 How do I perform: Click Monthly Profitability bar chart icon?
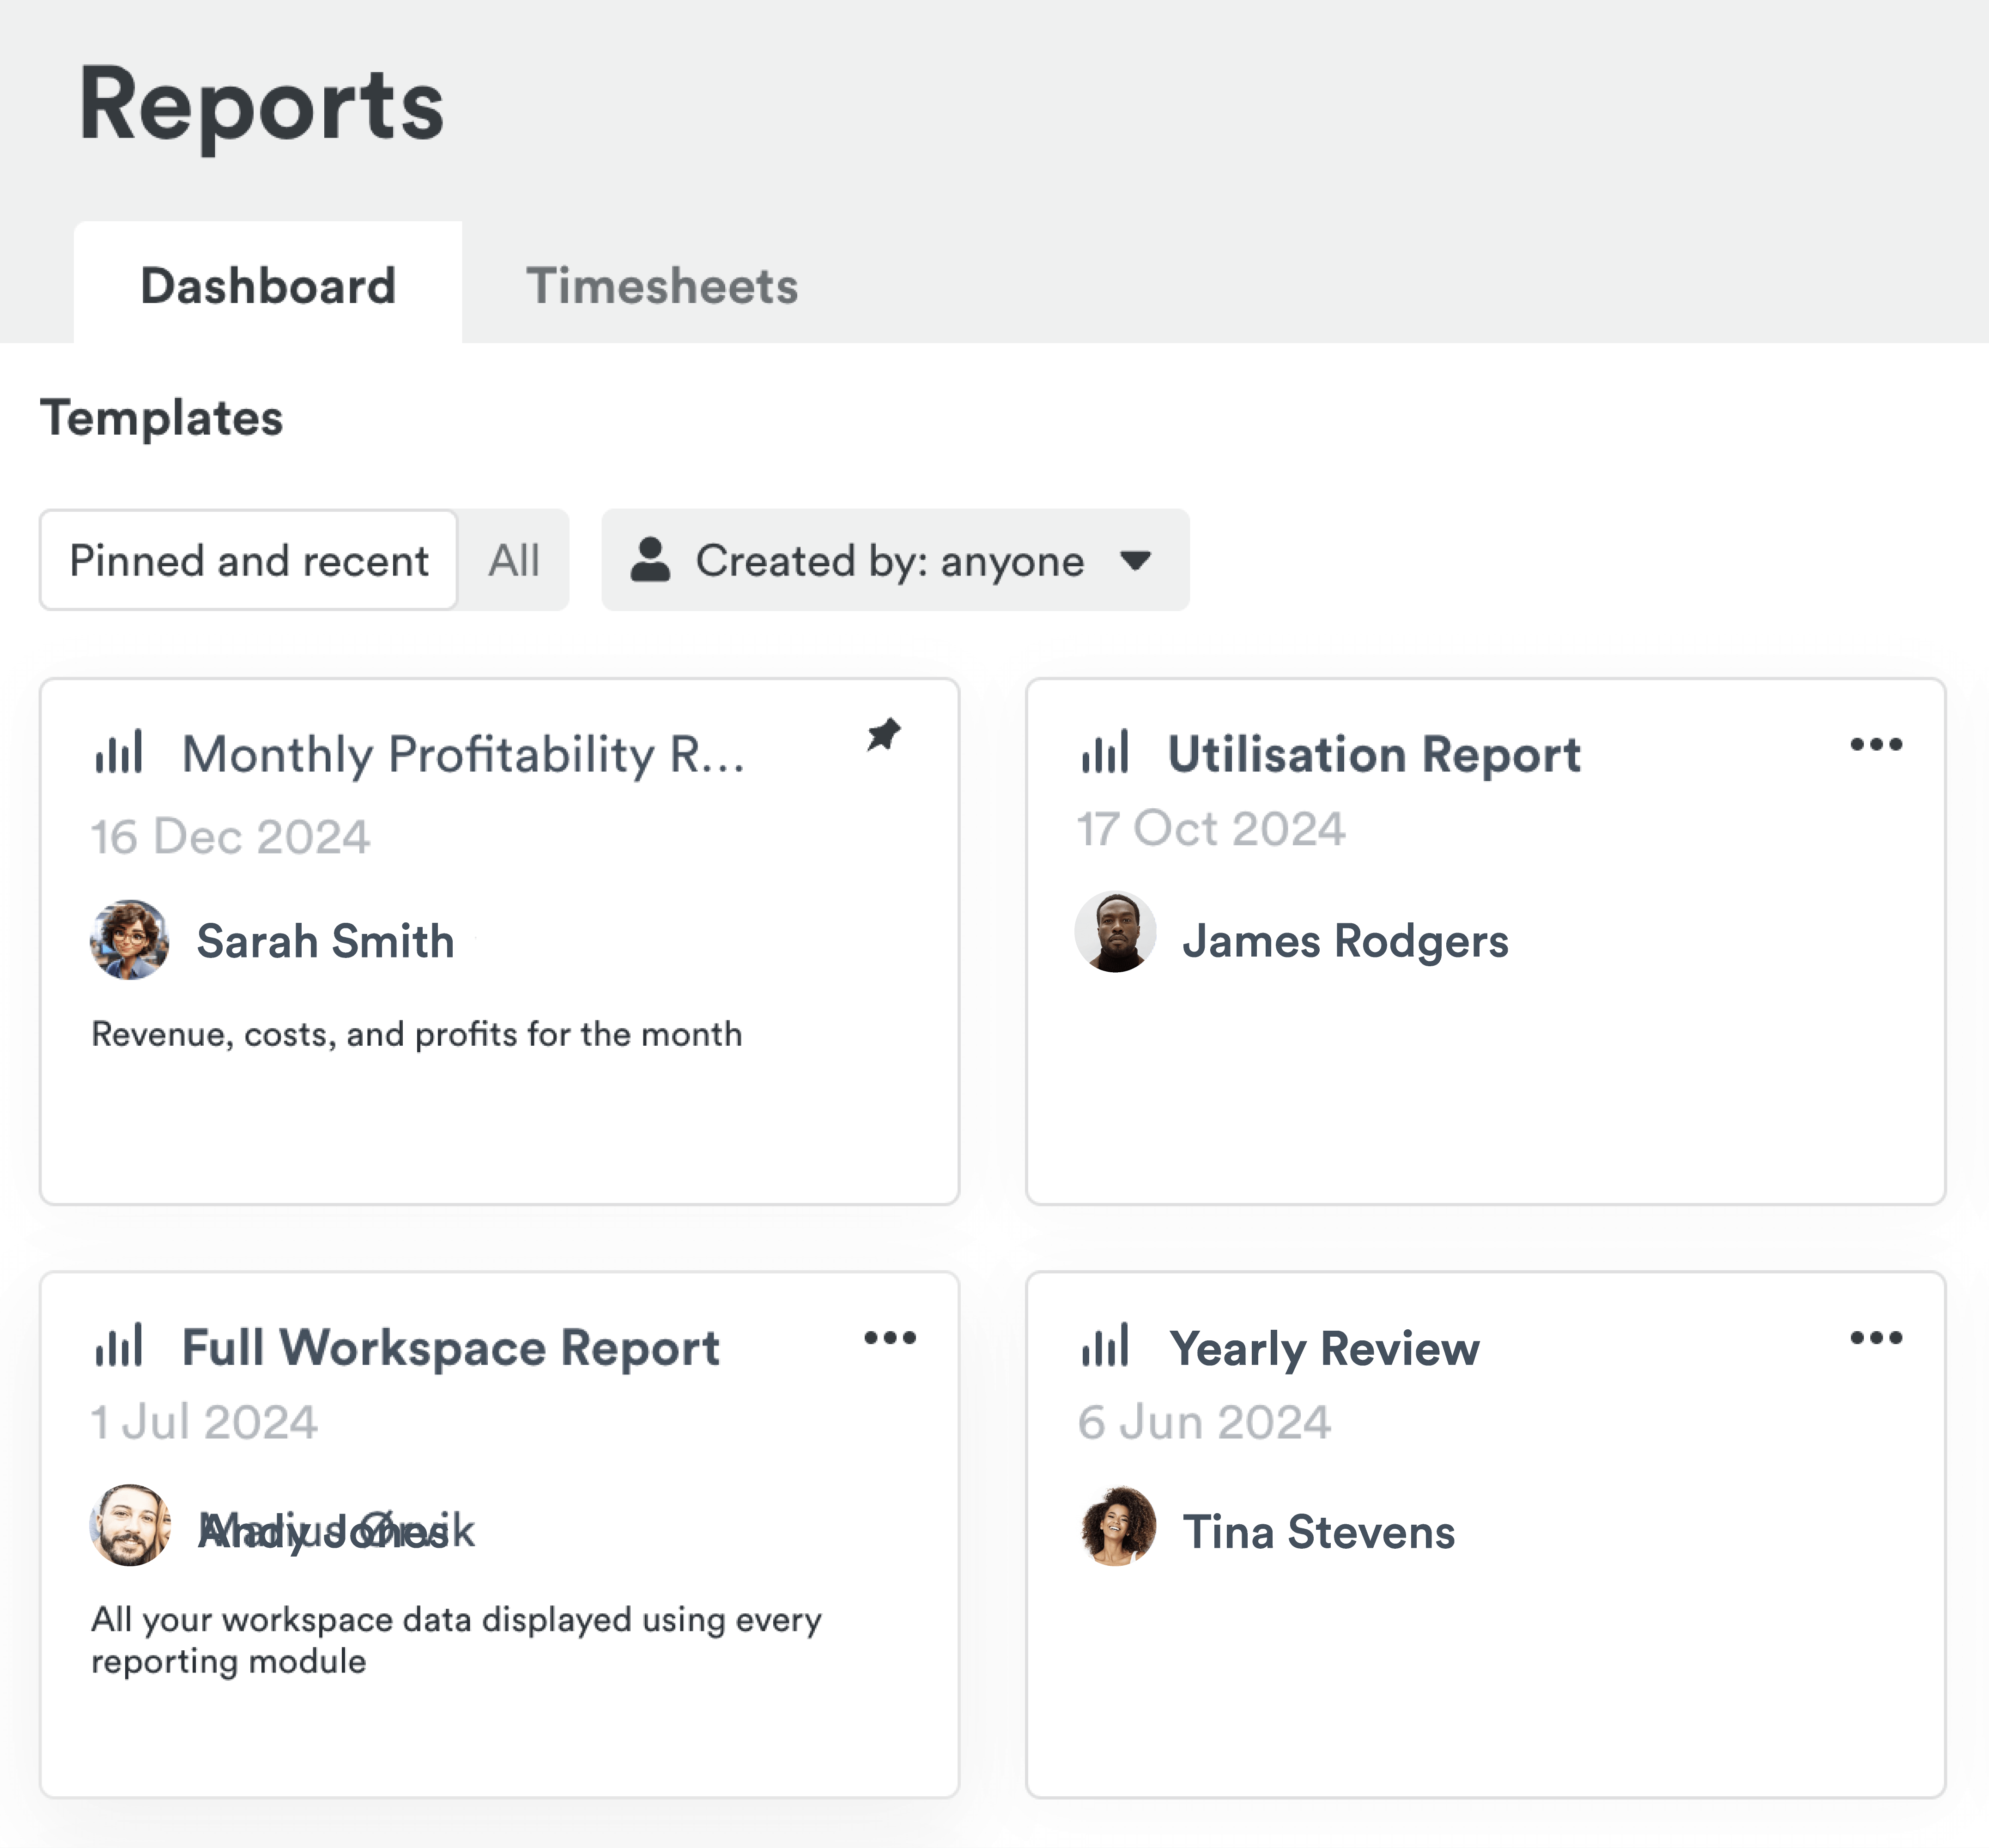coord(119,752)
